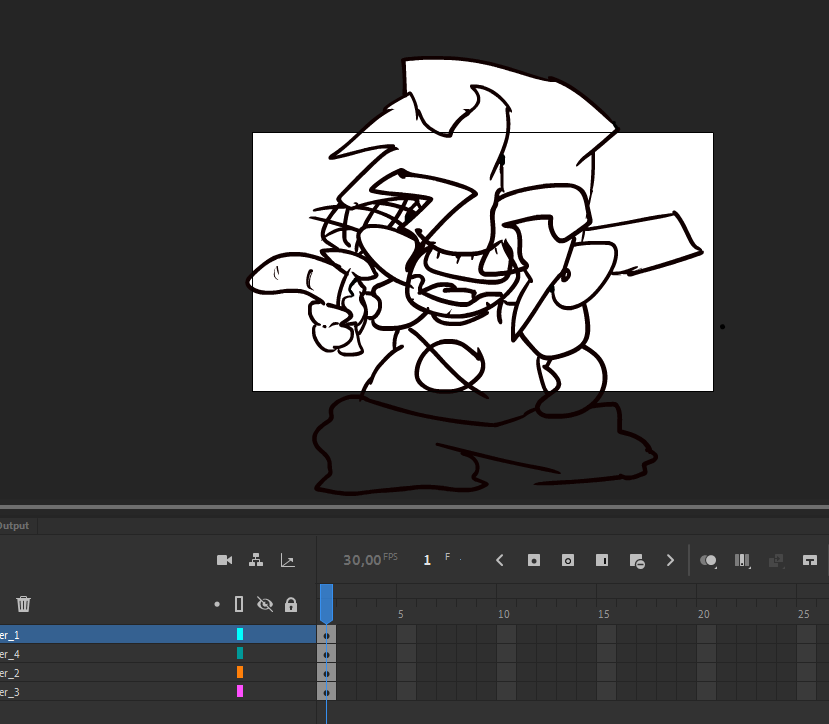Viewport: 829px width, 724px height.
Task: Lock all layers with the padlock icon
Action: (291, 604)
